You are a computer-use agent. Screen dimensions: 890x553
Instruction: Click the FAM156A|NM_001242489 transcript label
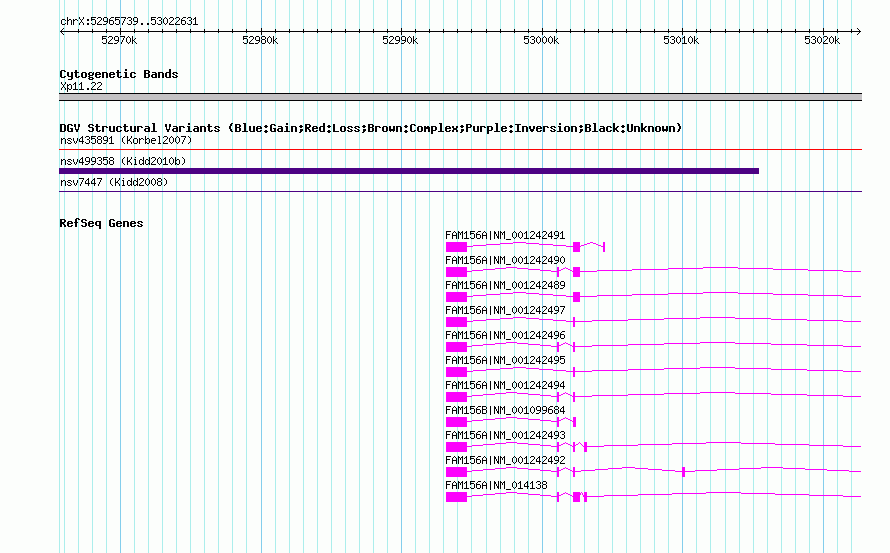point(505,285)
